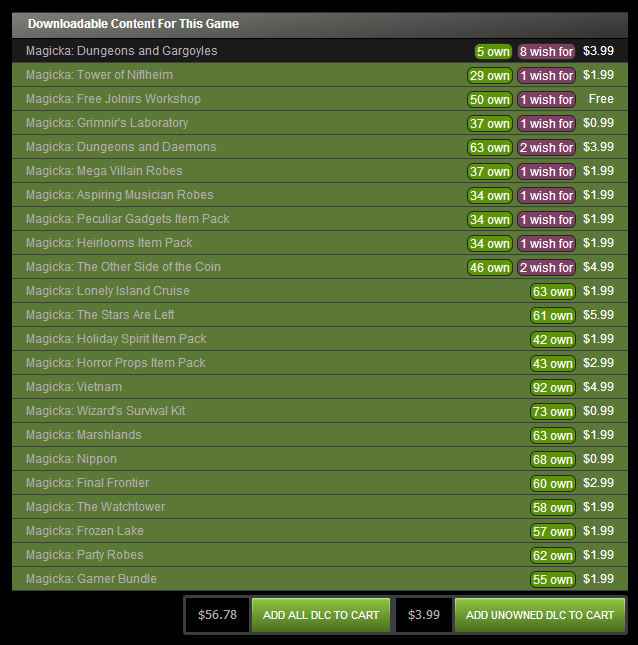
Task: Click wish for badge on Grimnir's Laboratory row
Action: [x=546, y=124]
